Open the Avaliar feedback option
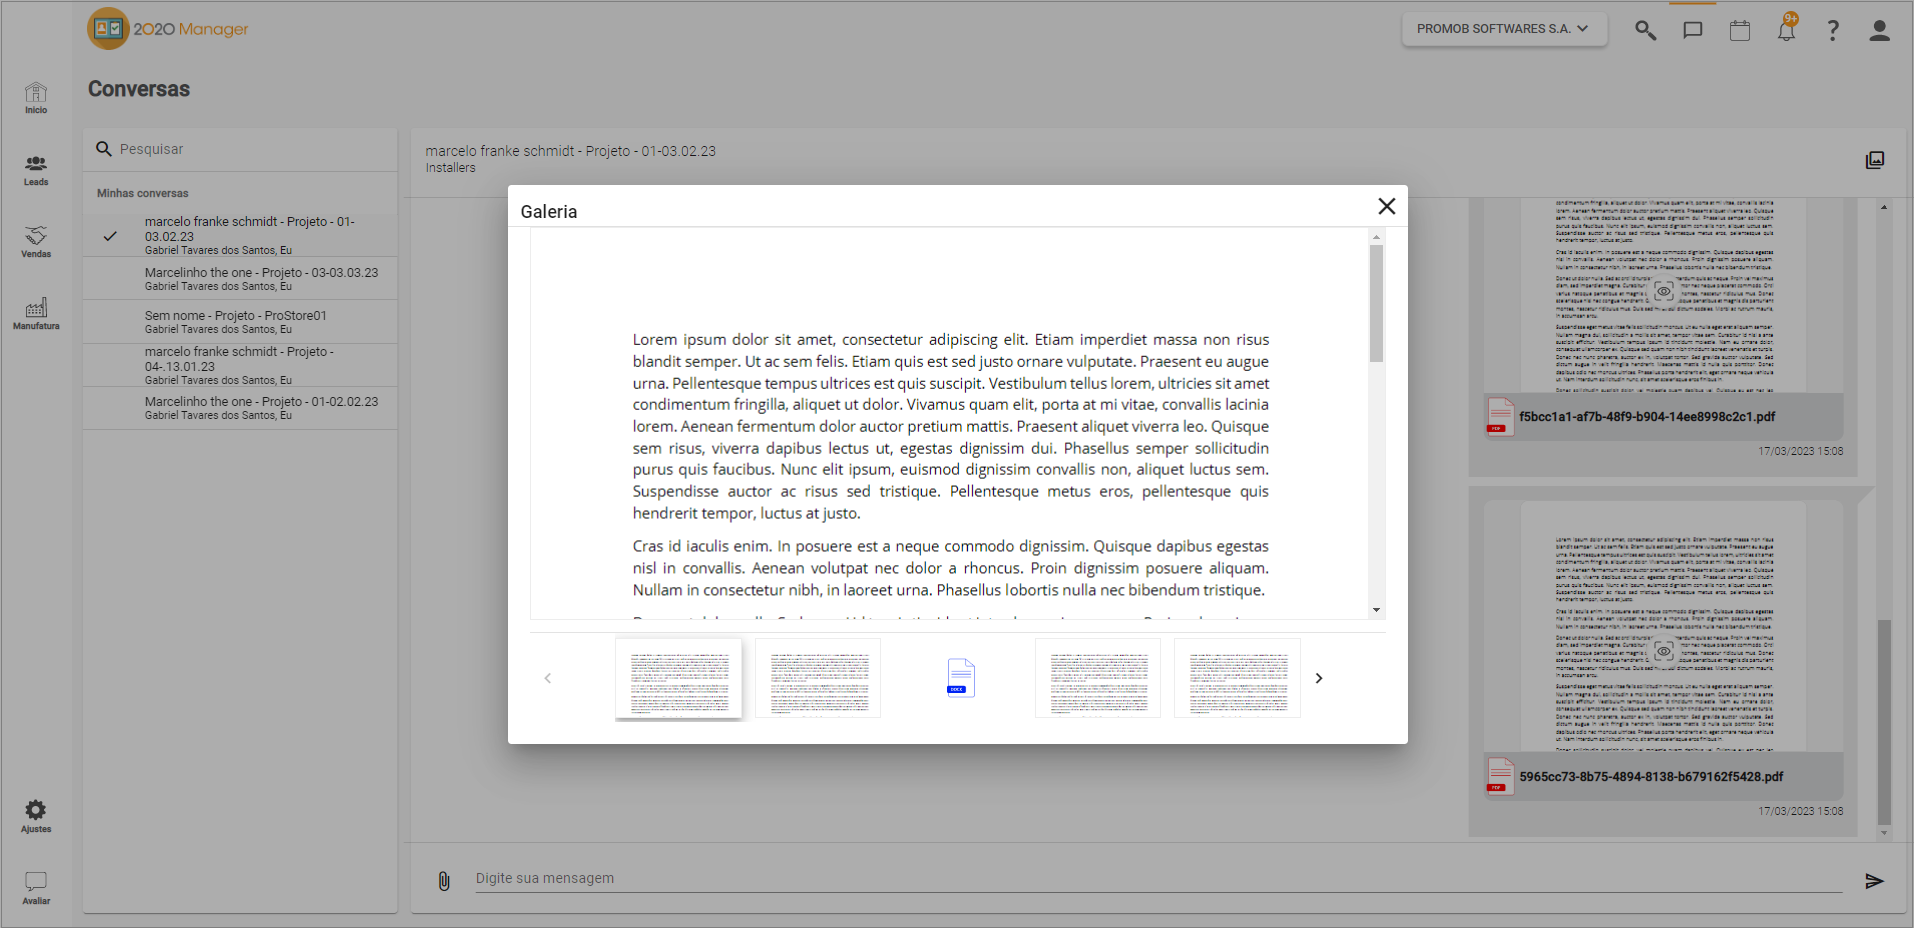 click(36, 889)
